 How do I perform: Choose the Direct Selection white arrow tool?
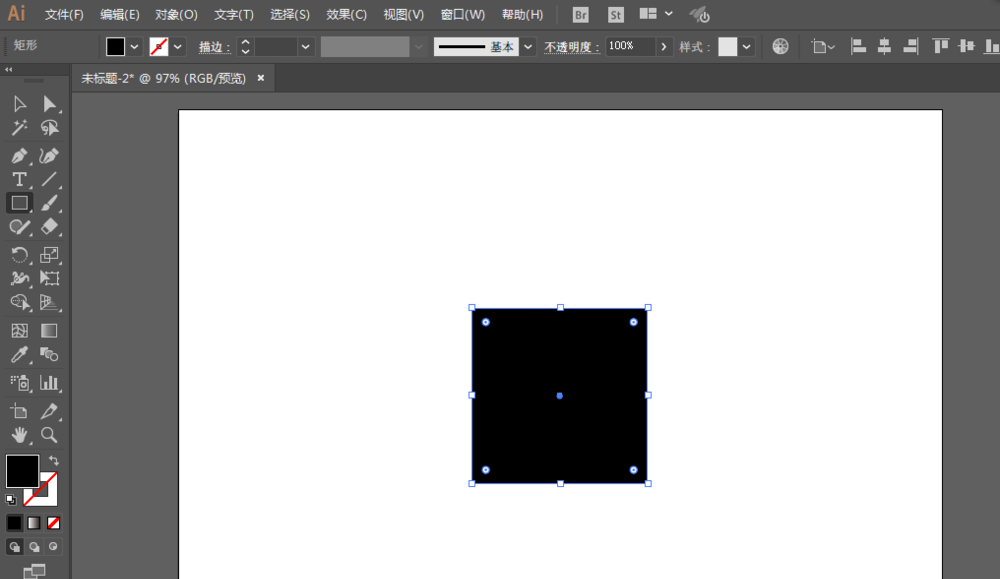coord(49,104)
